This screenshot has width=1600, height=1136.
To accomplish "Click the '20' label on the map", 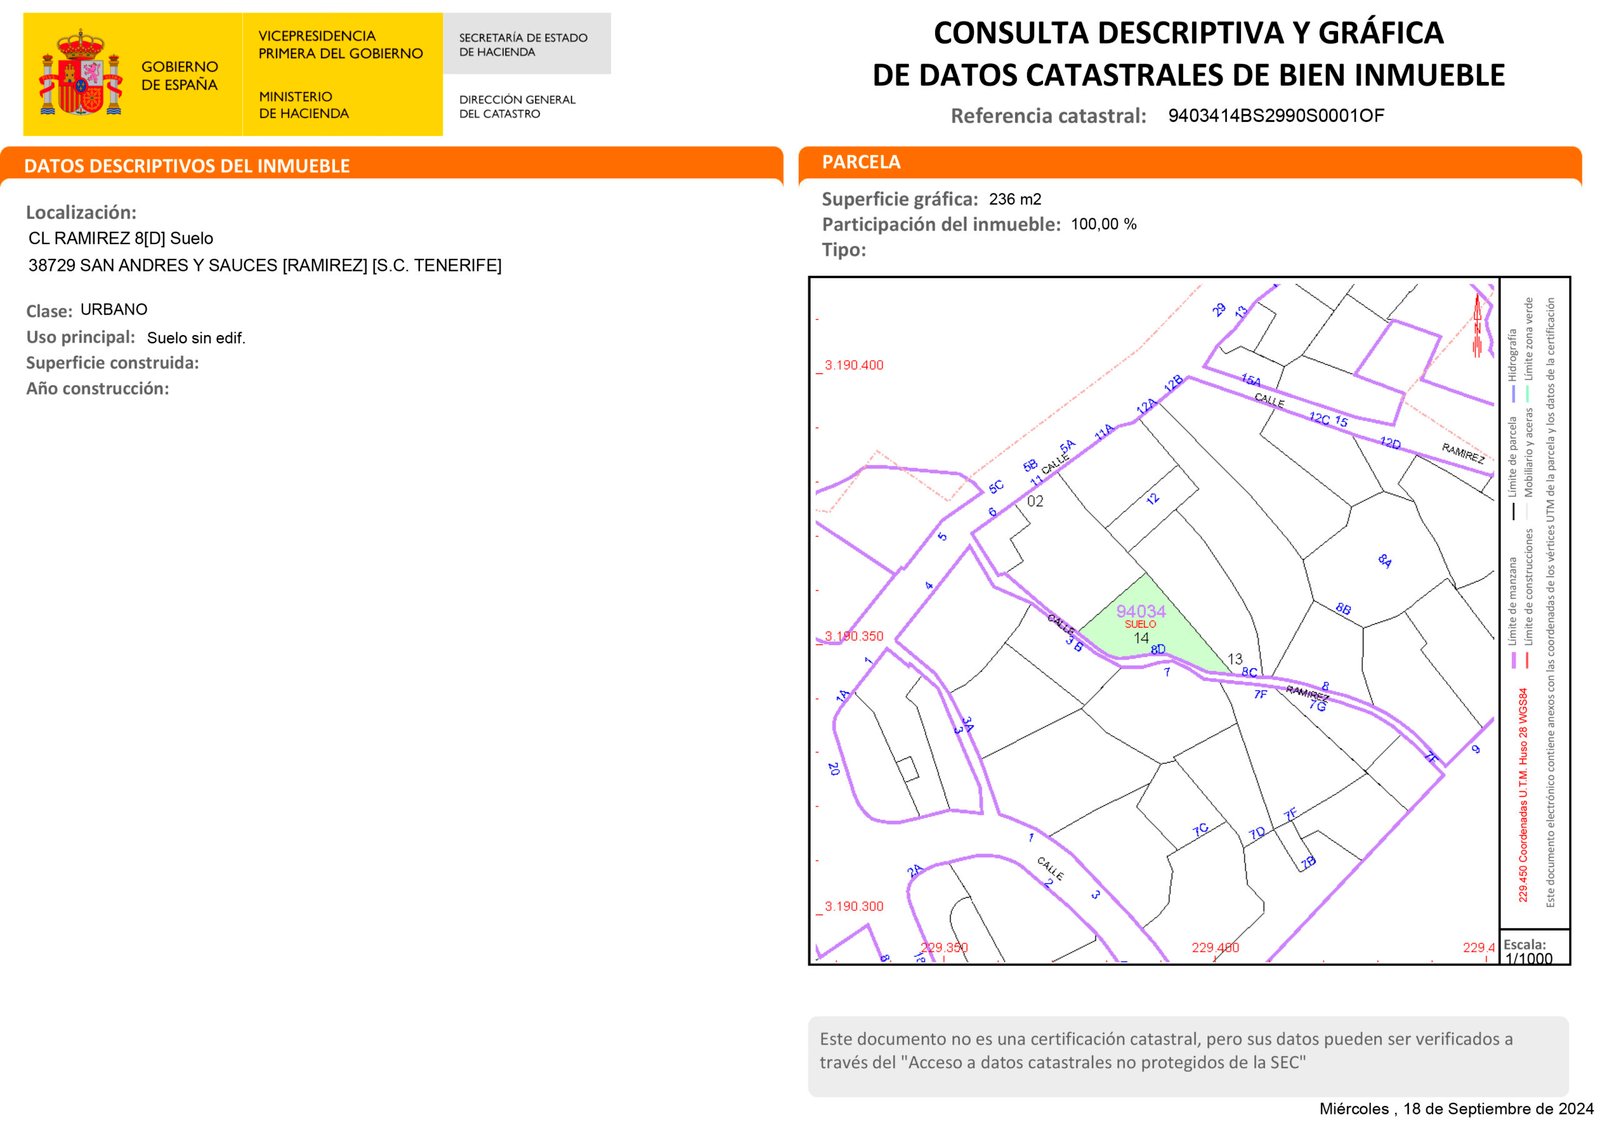I will tap(834, 769).
